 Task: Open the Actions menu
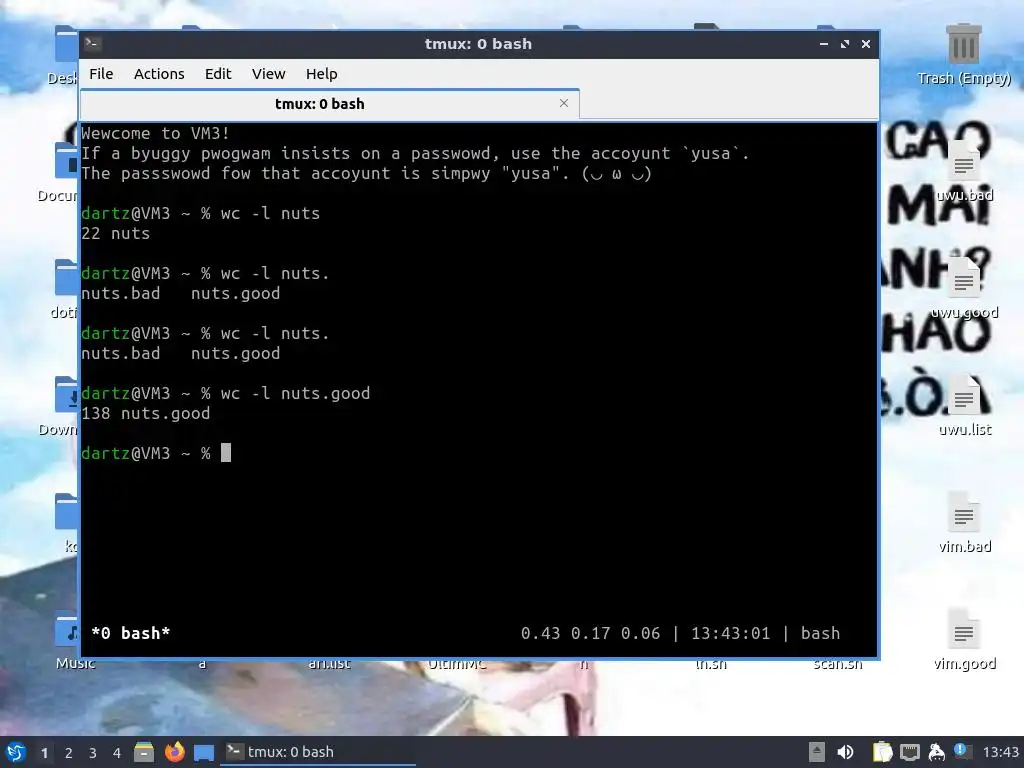tap(159, 74)
